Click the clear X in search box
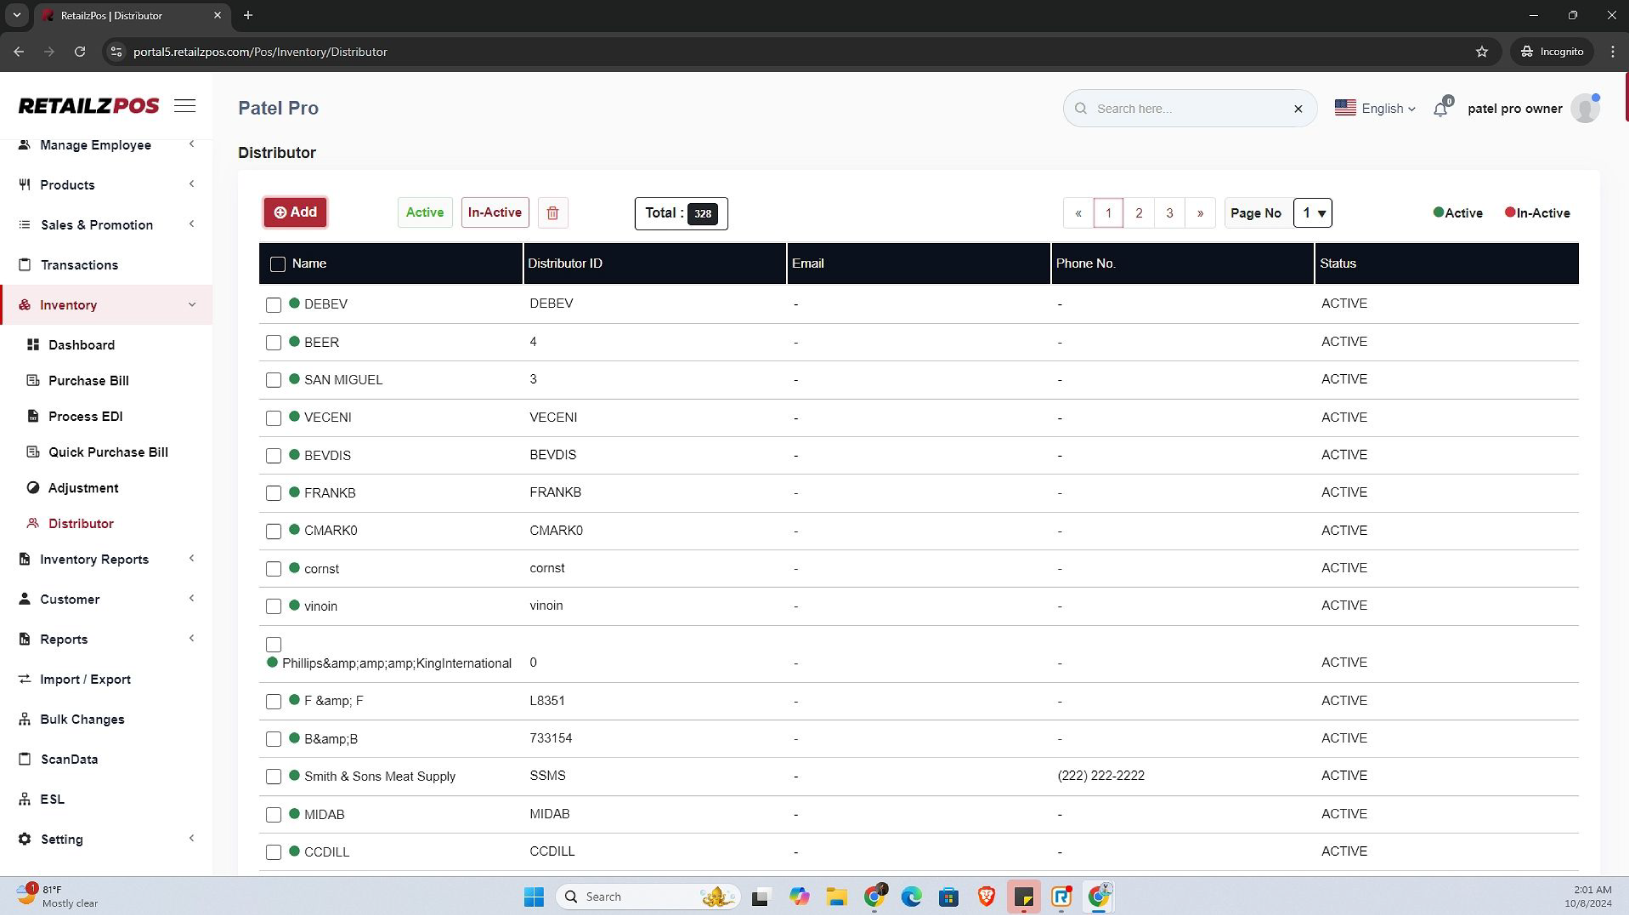Viewport: 1629px width, 915px height. point(1298,109)
